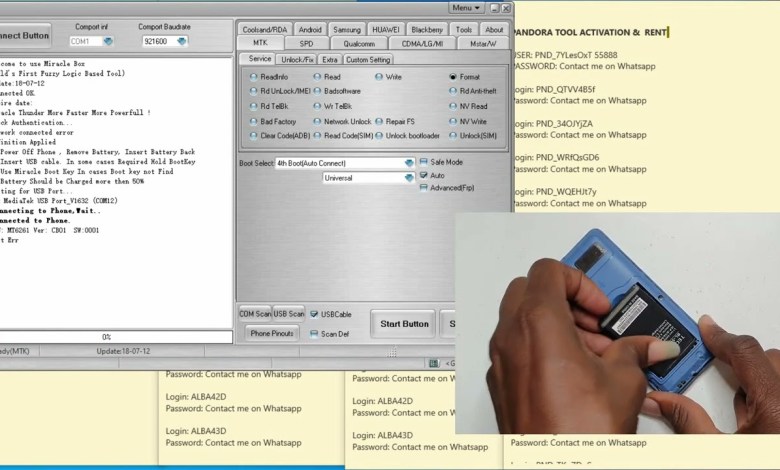Switch to the Coolsand/RDA tab
Screen dimensions: 780x470
point(265,29)
